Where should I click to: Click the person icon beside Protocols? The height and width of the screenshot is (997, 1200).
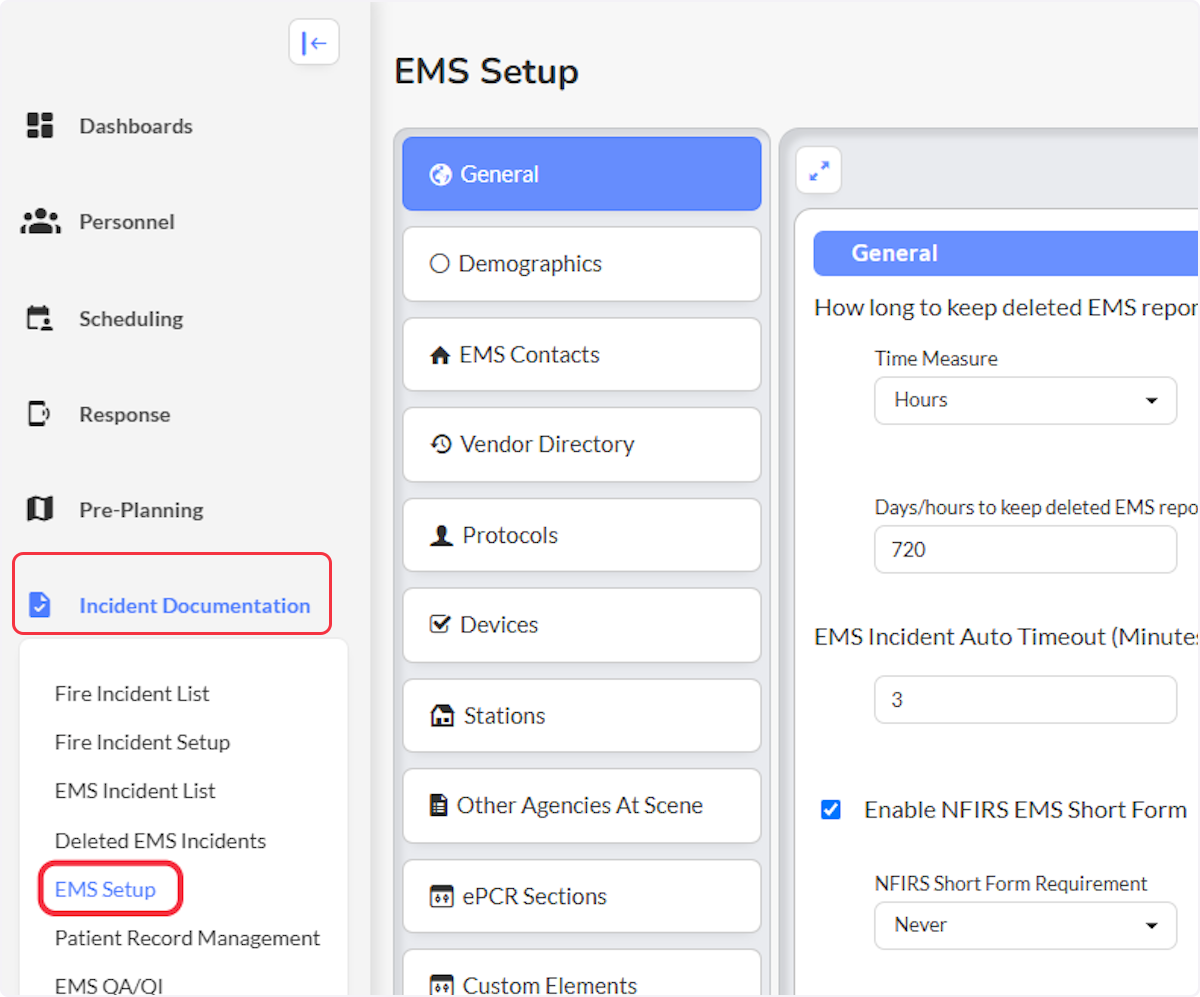(441, 535)
